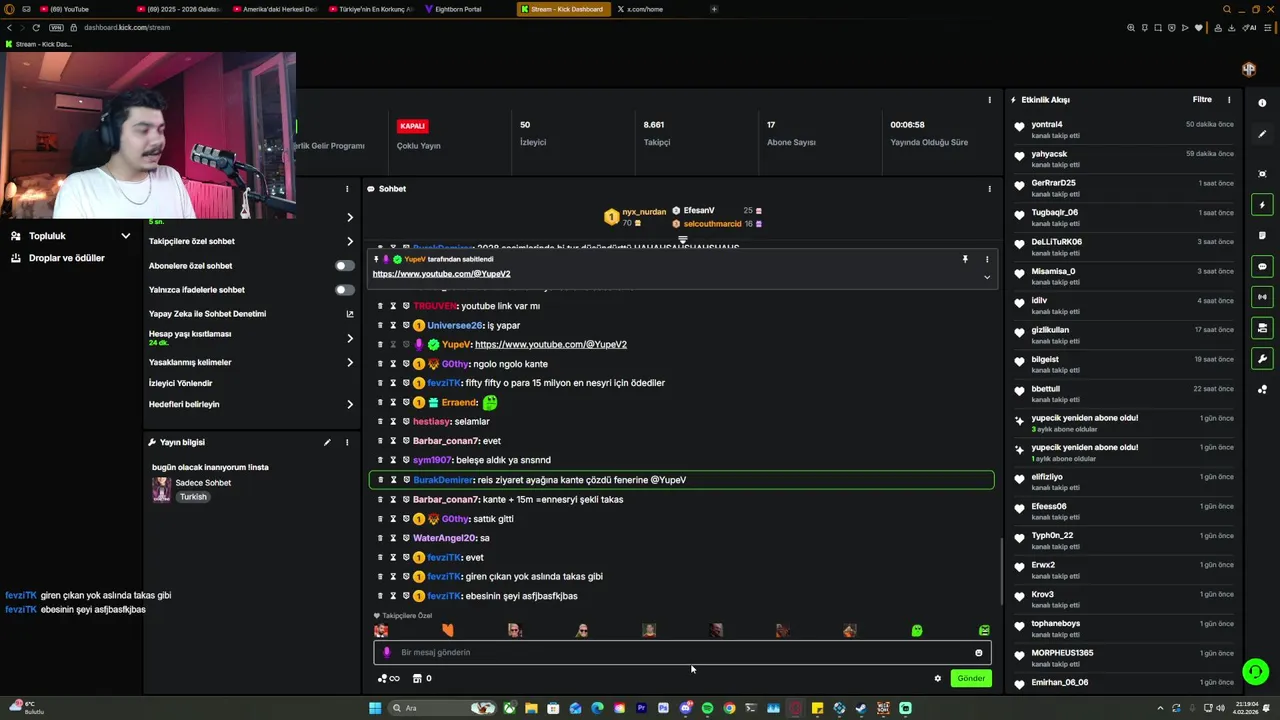Click the document notes sidebar icon
This screenshot has width=1280, height=720.
click(1262, 236)
